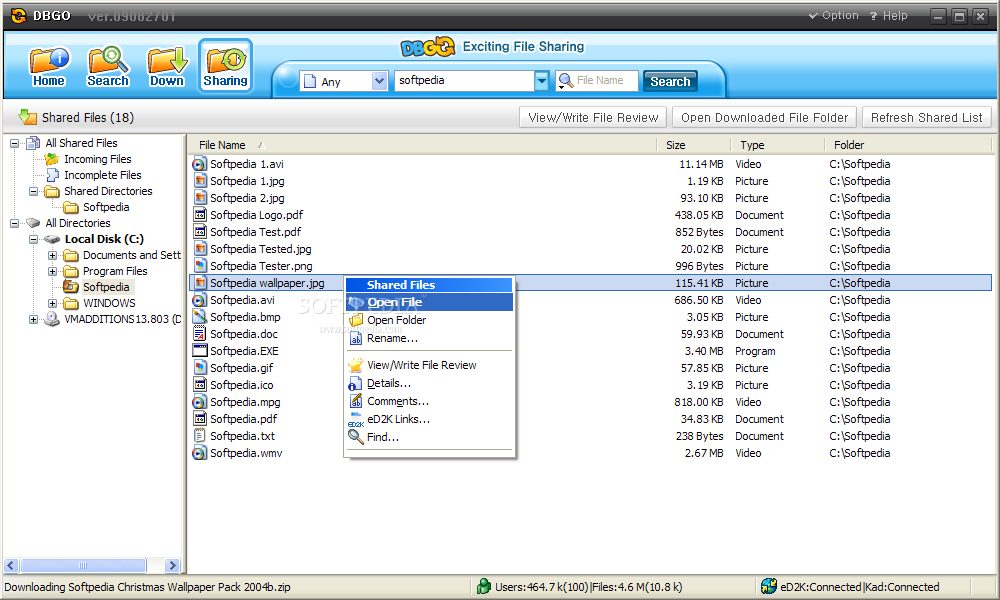
Task: Click the Shared Files folder icon in header
Action: (x=27, y=117)
